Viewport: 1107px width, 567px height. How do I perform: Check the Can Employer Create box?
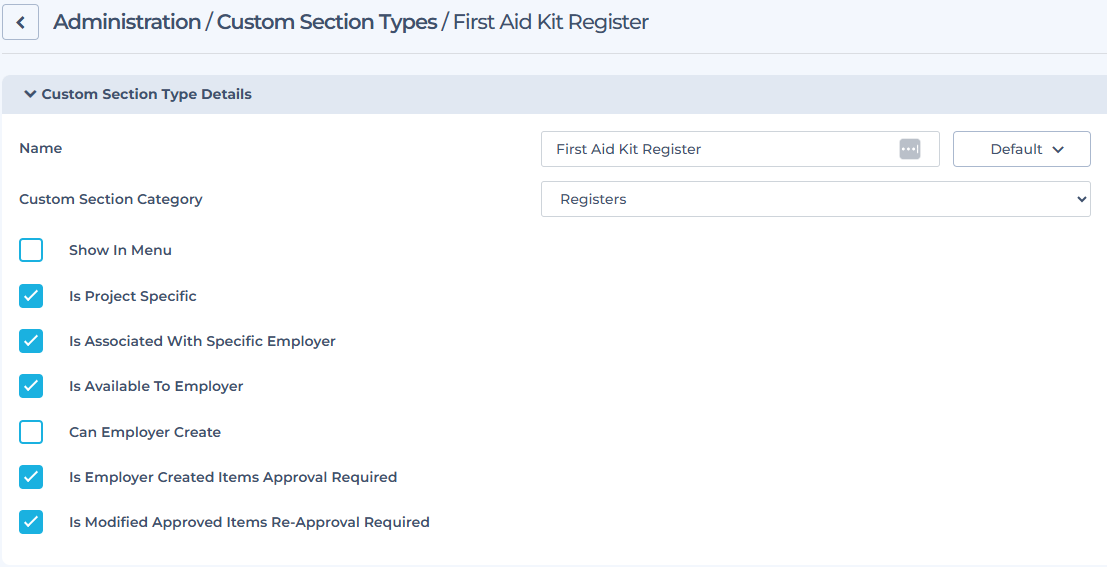(x=31, y=432)
